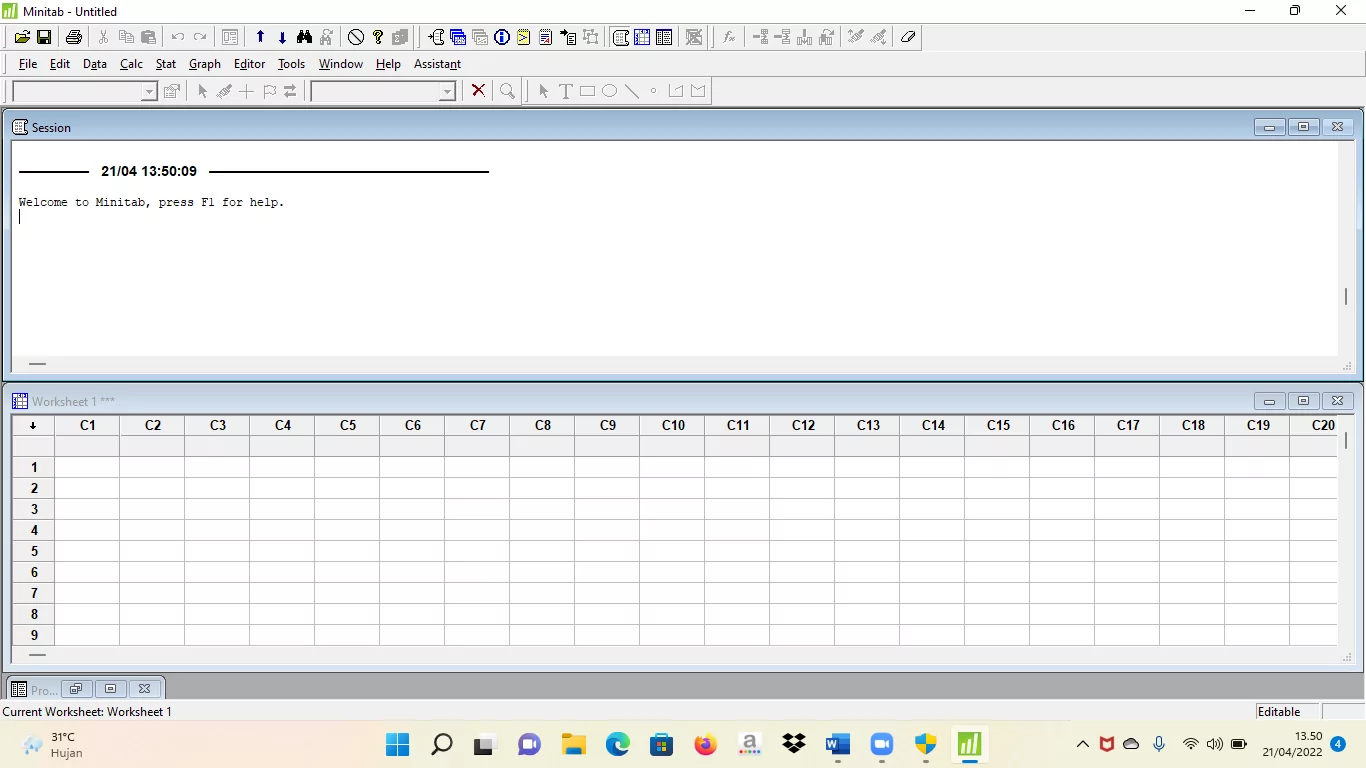Open the Editor menu
Image resolution: width=1366 pixels, height=768 pixels.
tap(250, 64)
